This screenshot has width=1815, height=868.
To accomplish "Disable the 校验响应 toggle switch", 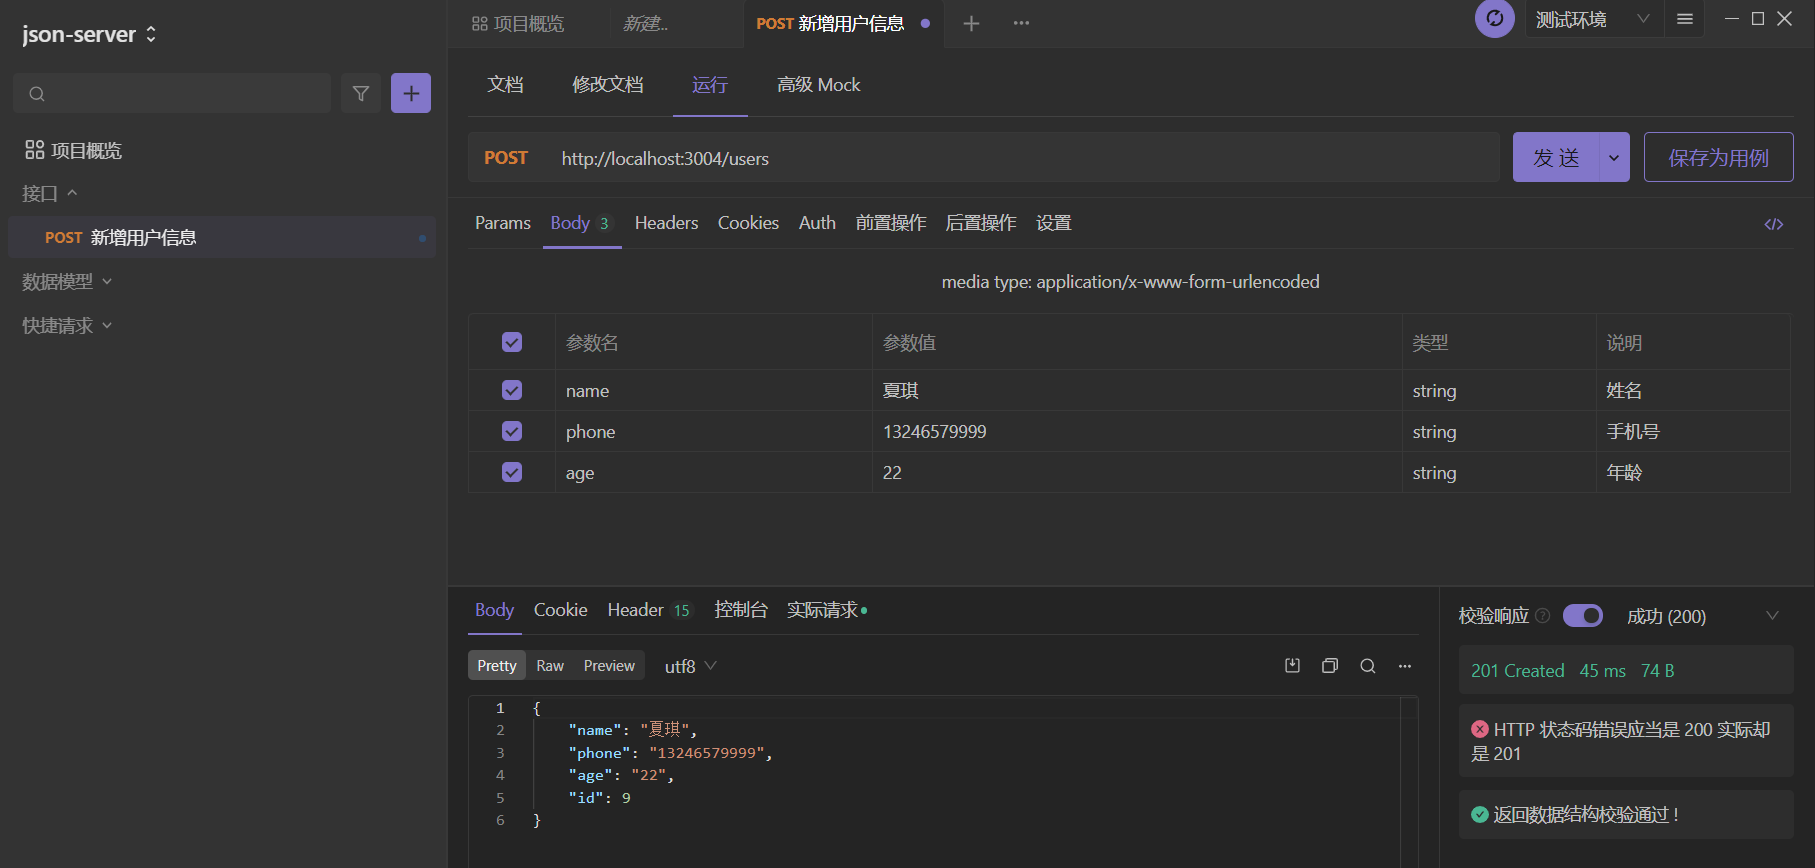I will coord(1582,616).
